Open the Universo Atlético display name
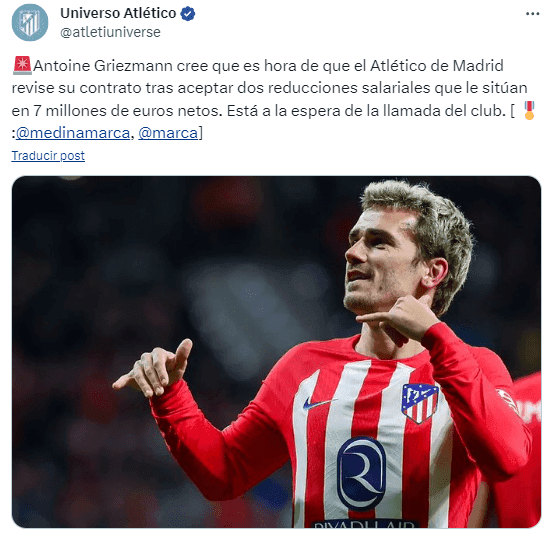Image resolution: width=552 pixels, height=534 pixels. point(118,13)
